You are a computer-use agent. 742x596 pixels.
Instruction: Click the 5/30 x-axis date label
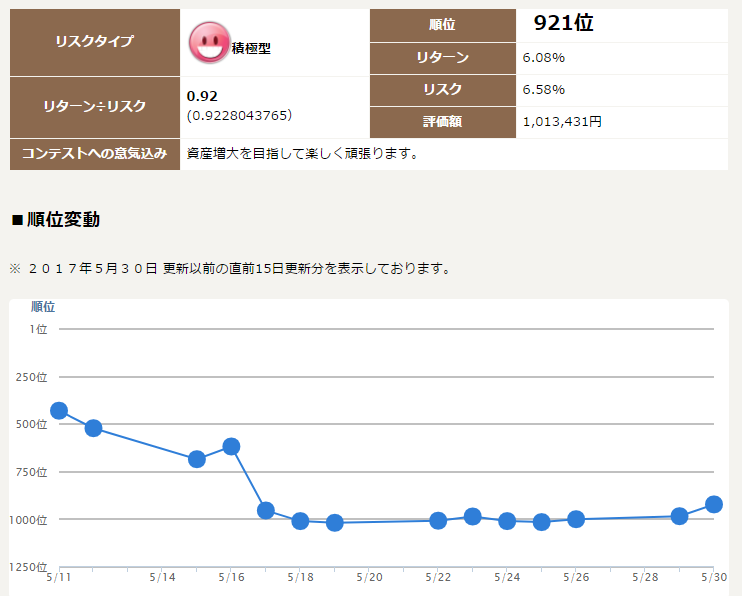[x=714, y=577]
